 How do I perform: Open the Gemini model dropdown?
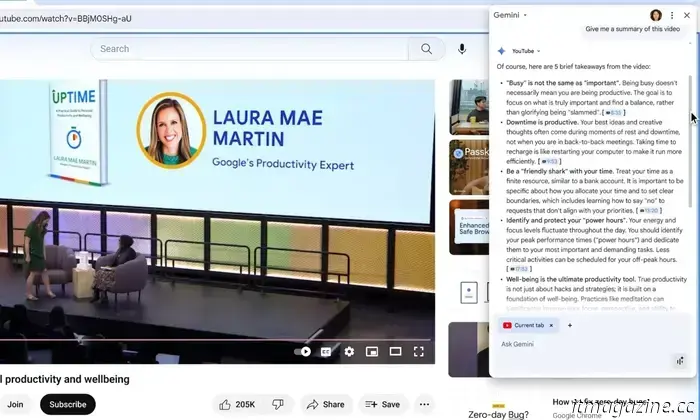pos(510,15)
